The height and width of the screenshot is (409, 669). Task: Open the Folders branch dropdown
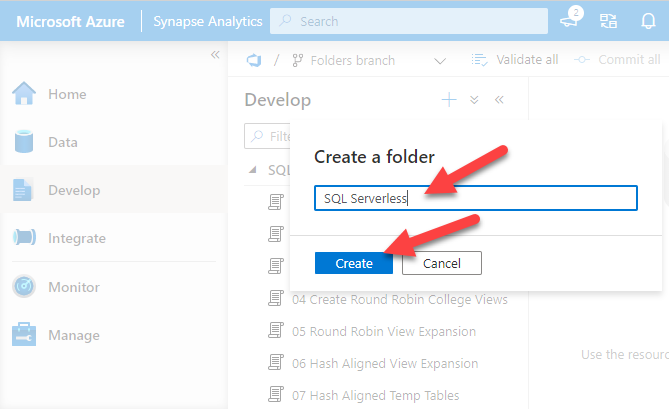click(440, 60)
